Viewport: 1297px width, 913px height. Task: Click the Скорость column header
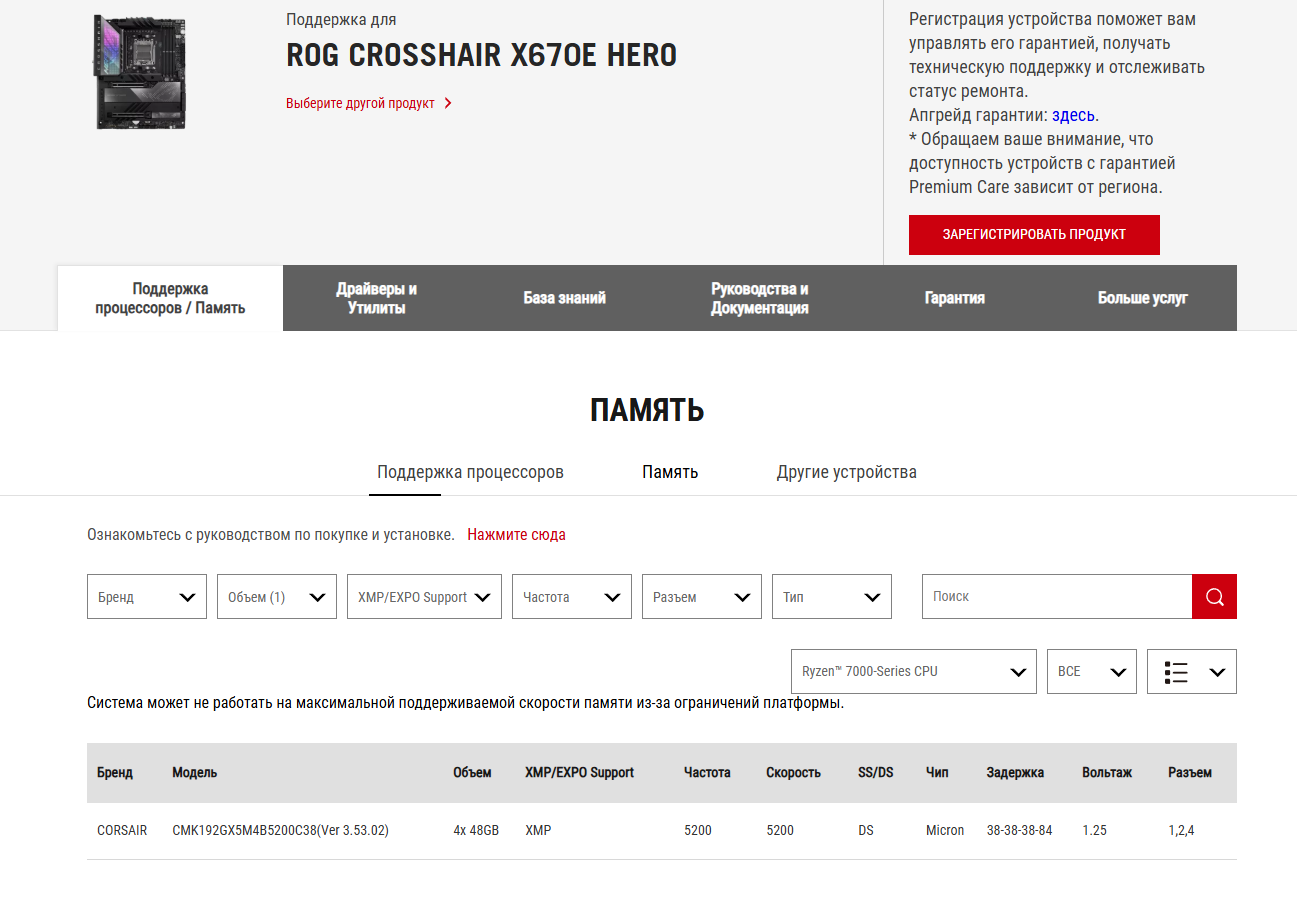794,773
